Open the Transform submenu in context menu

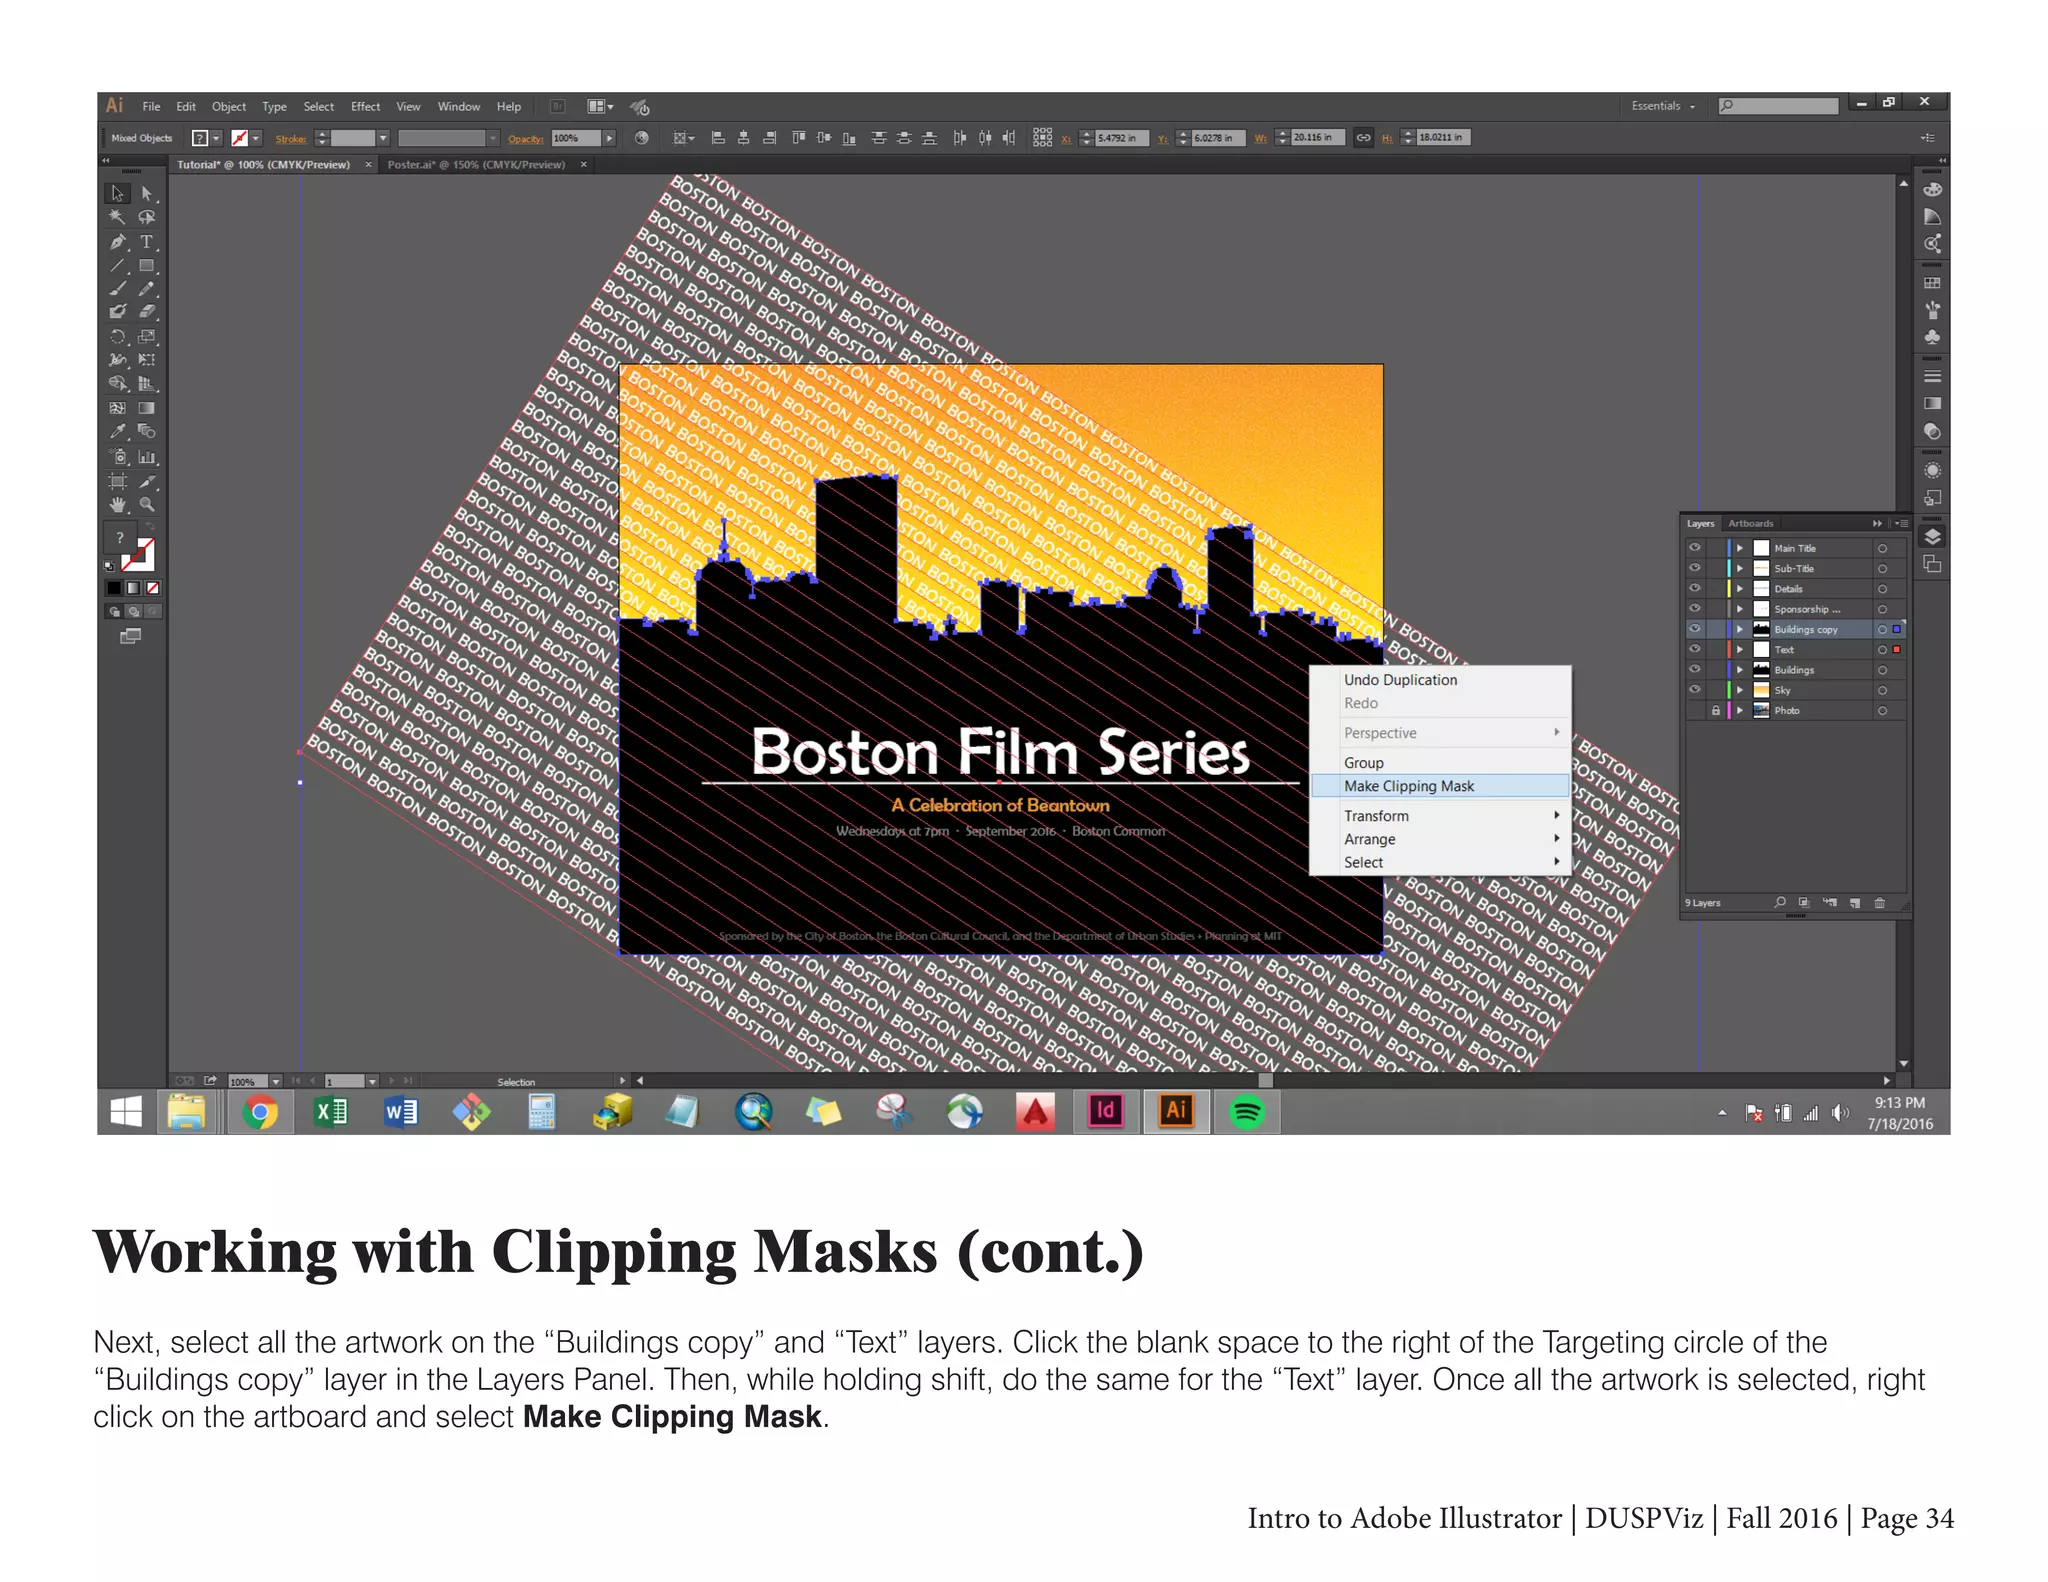click(x=1440, y=816)
